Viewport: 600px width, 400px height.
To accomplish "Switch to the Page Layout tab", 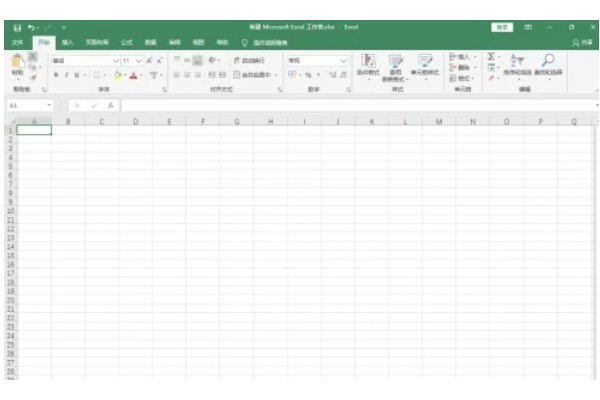I will tap(97, 42).
